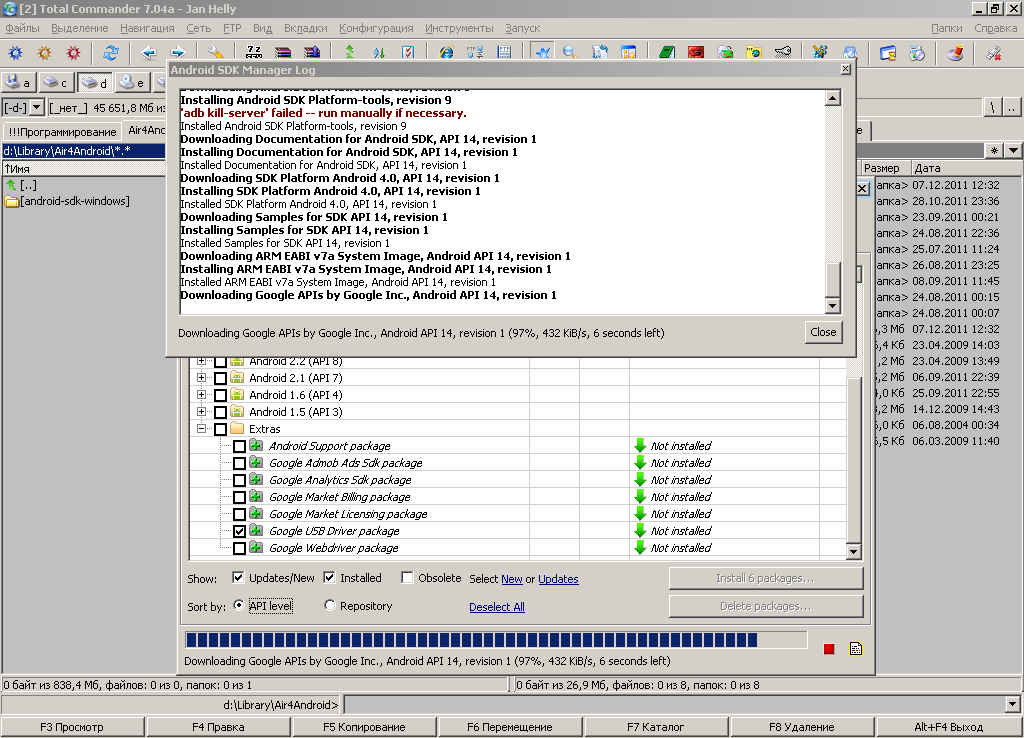This screenshot has width=1027, height=738.
Task: Click the Select Updates link
Action: click(558, 580)
